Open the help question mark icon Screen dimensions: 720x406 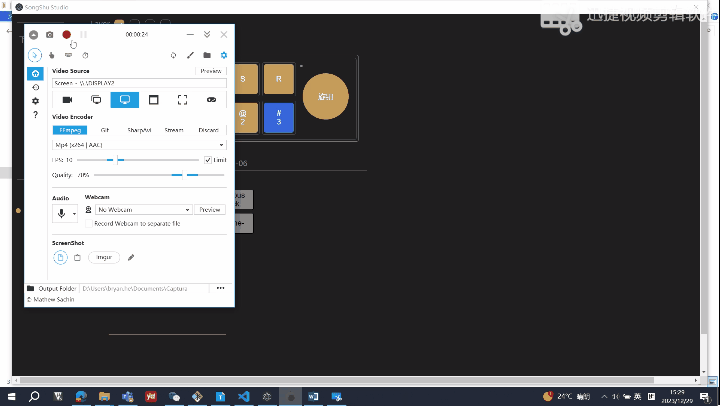tap(36, 115)
